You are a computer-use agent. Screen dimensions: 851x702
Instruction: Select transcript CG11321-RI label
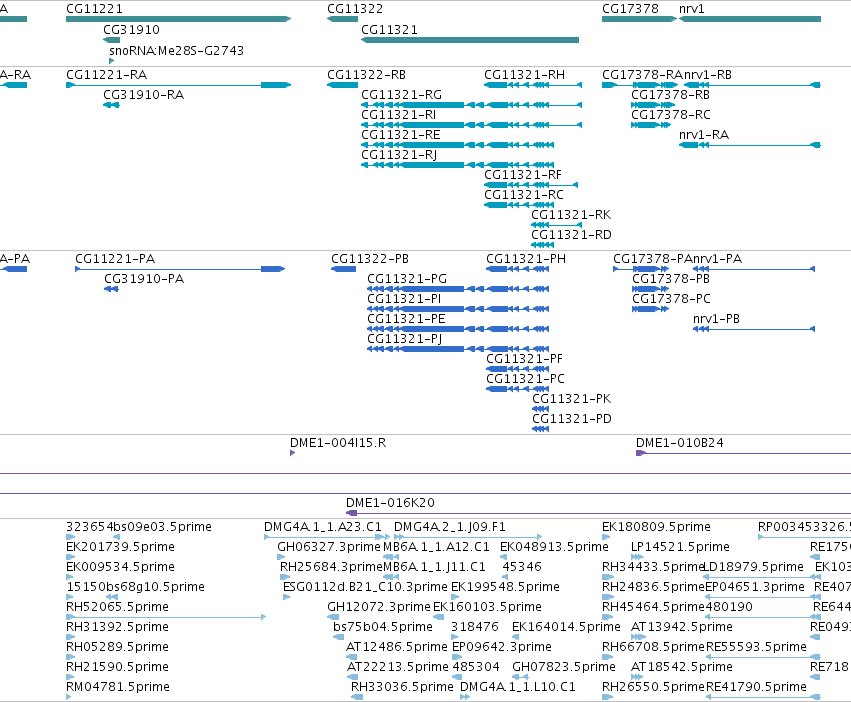coord(398,115)
